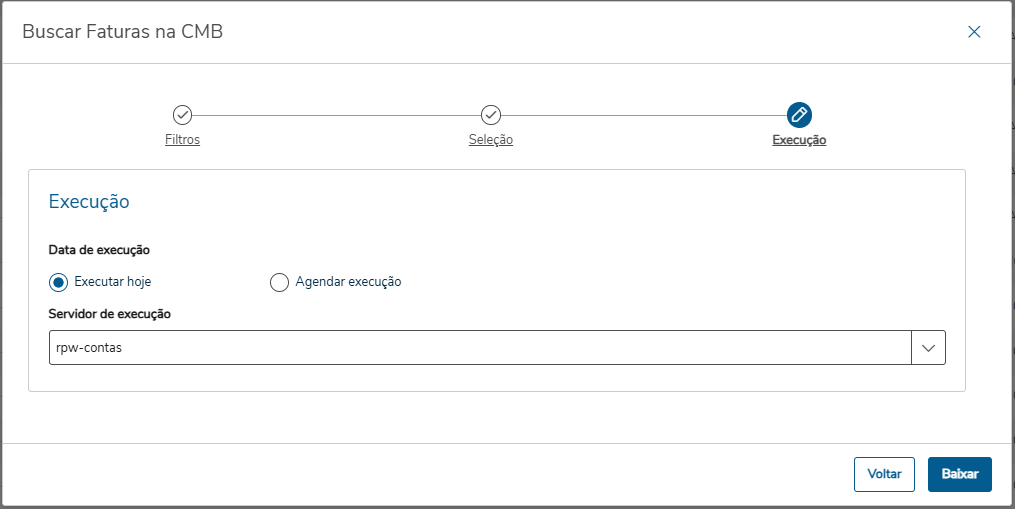Expand the Servidor de execução dropdown arrow
The height and width of the screenshot is (509, 1015).
pos(928,348)
